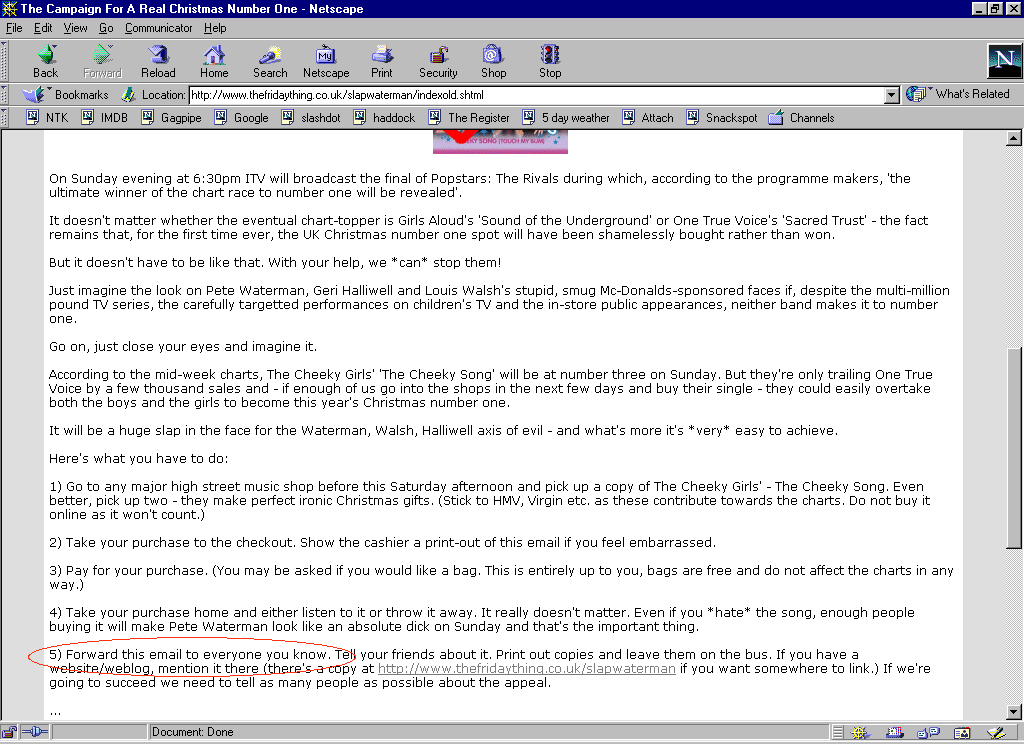This screenshot has width=1024, height=744.
Task: Collapse the Navigation toolbar using its grip
Action: (4, 61)
